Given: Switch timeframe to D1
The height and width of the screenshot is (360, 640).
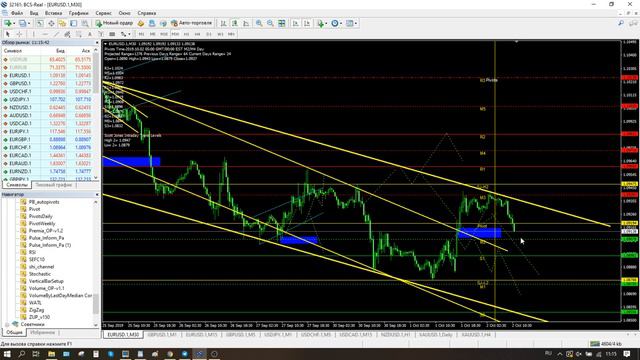Looking at the screenshot, I should tap(209, 34).
